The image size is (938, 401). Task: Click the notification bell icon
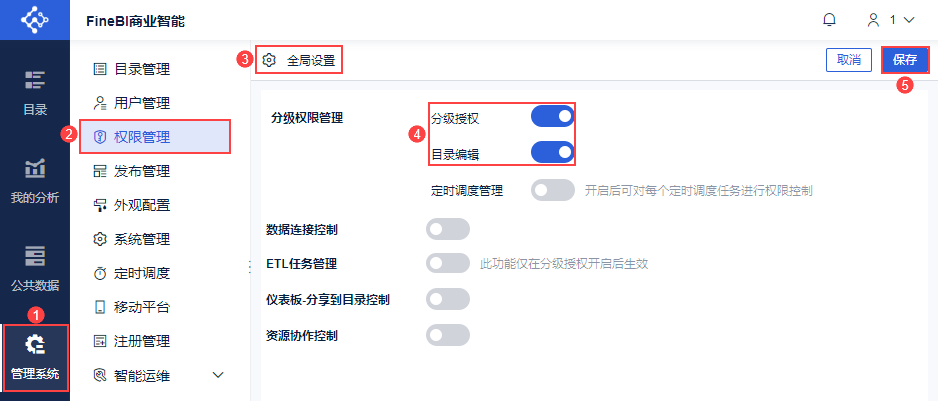(x=829, y=20)
